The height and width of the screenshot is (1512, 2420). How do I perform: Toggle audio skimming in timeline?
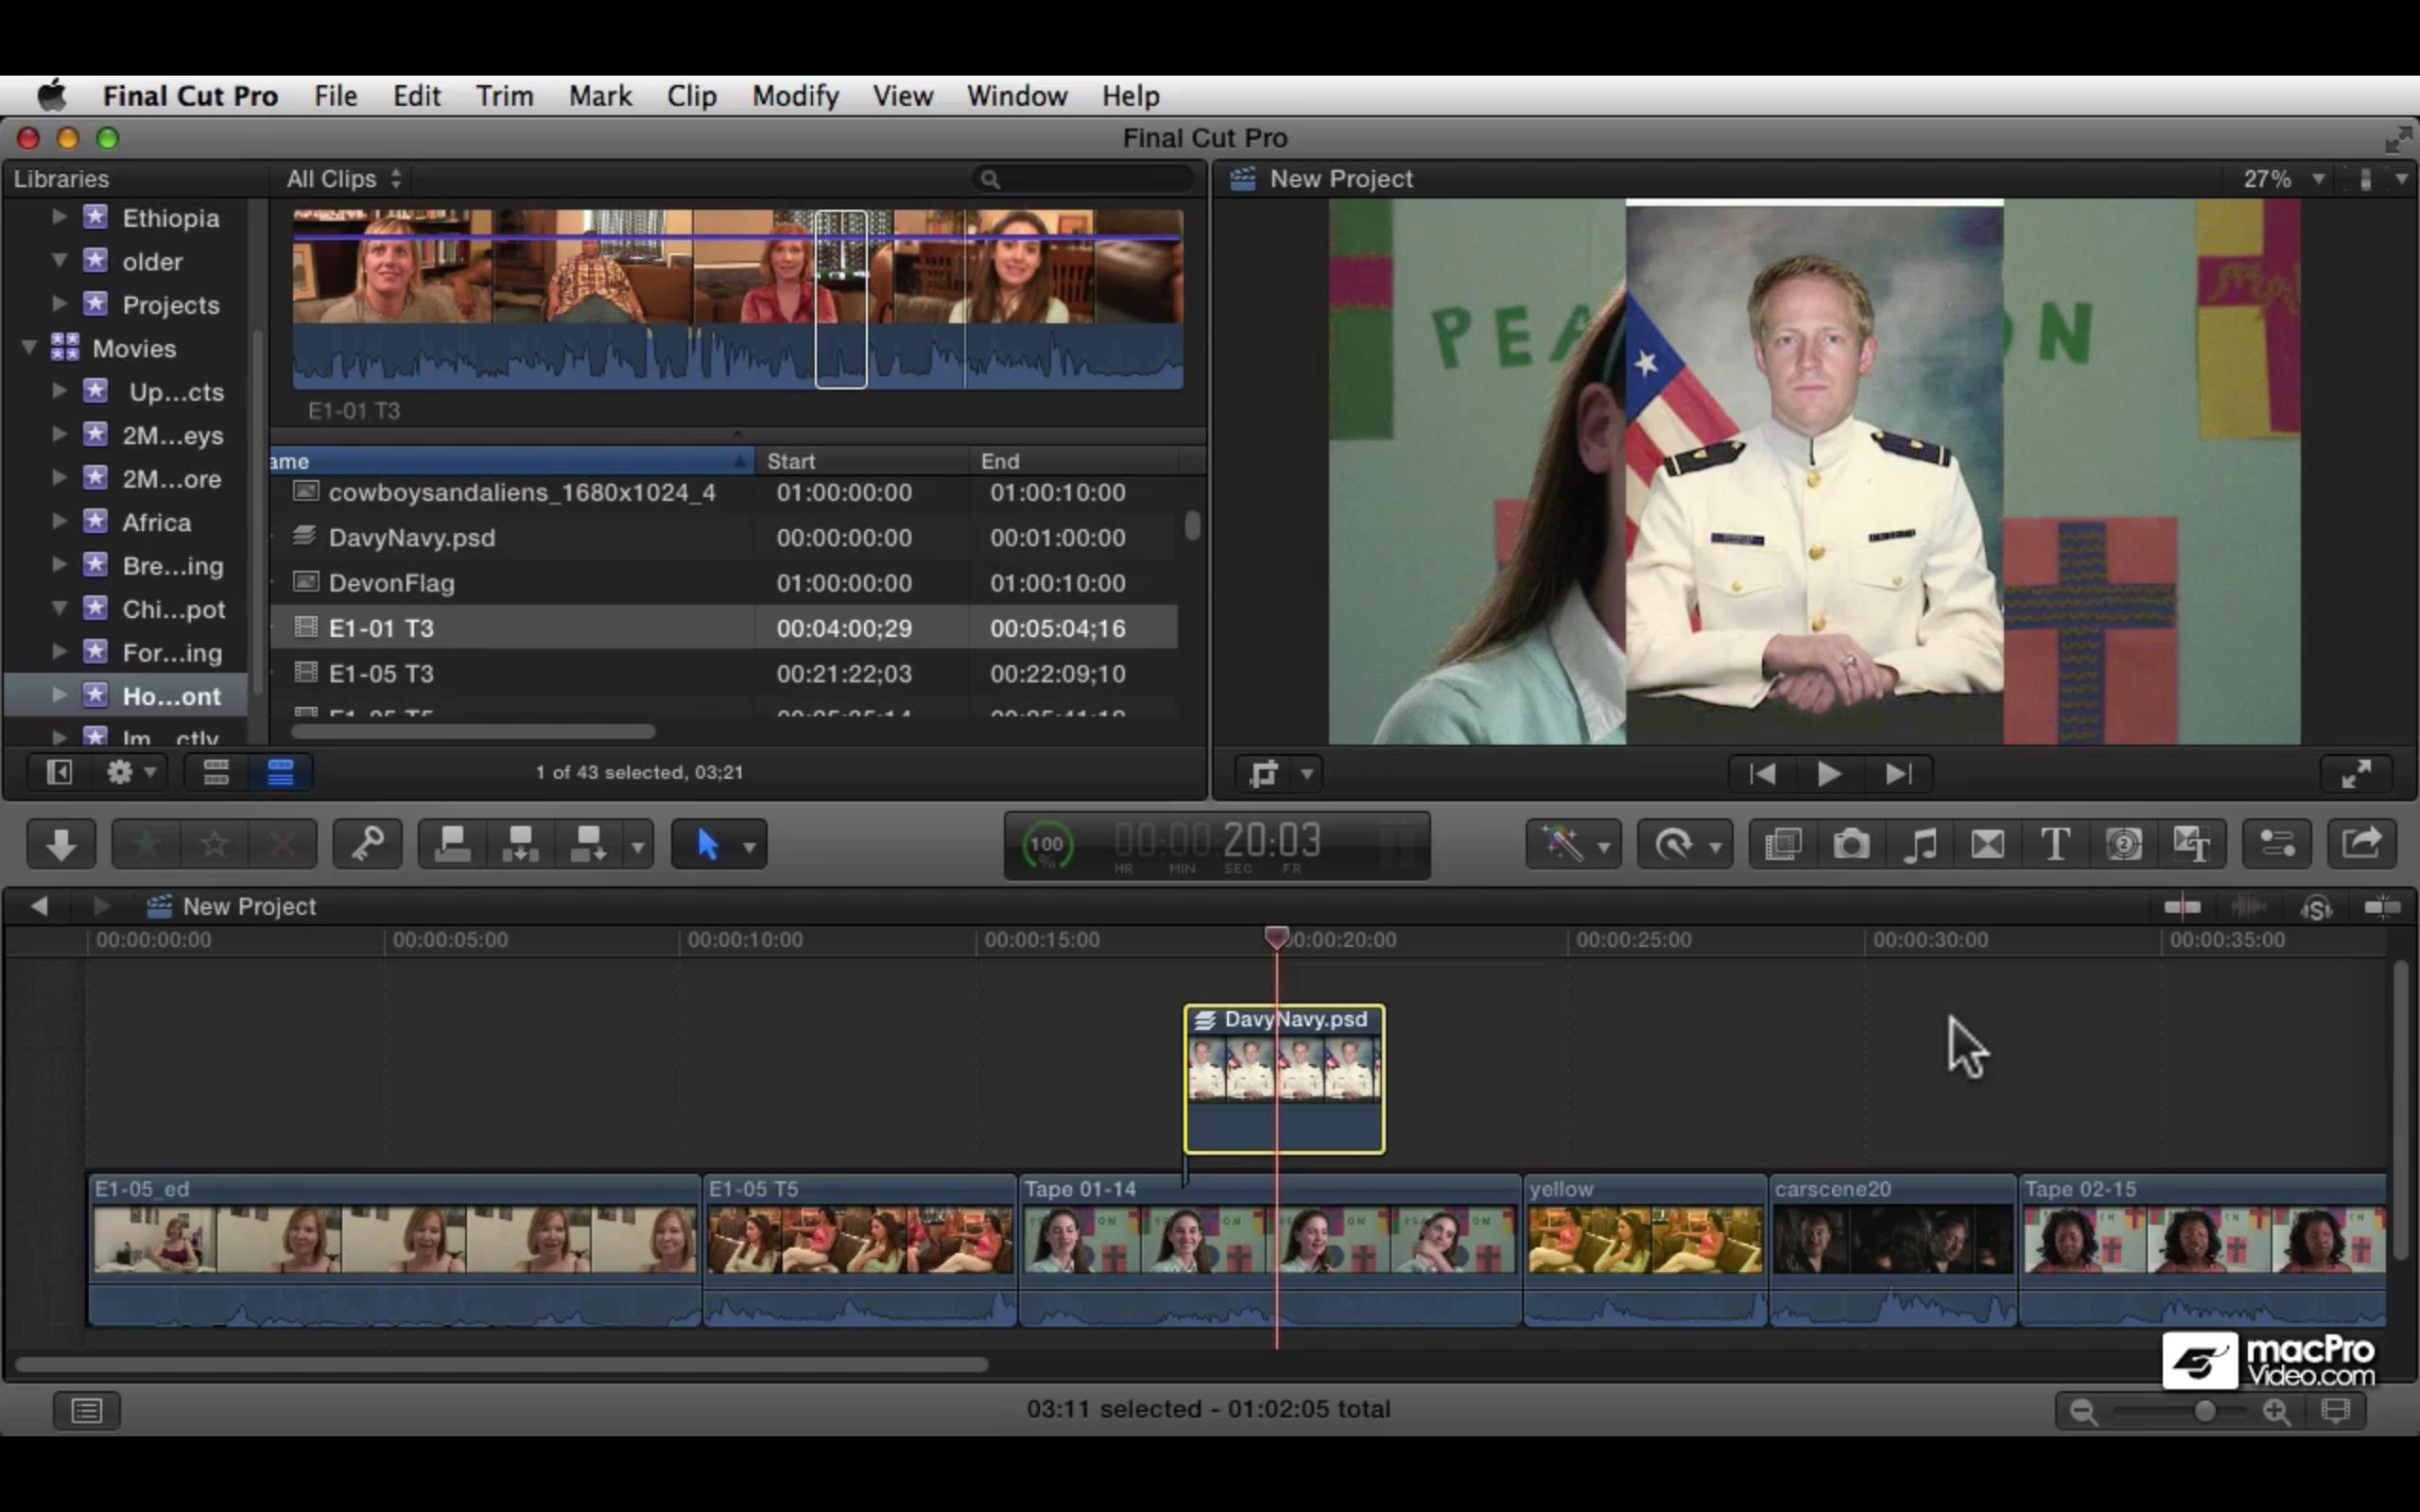2249,907
